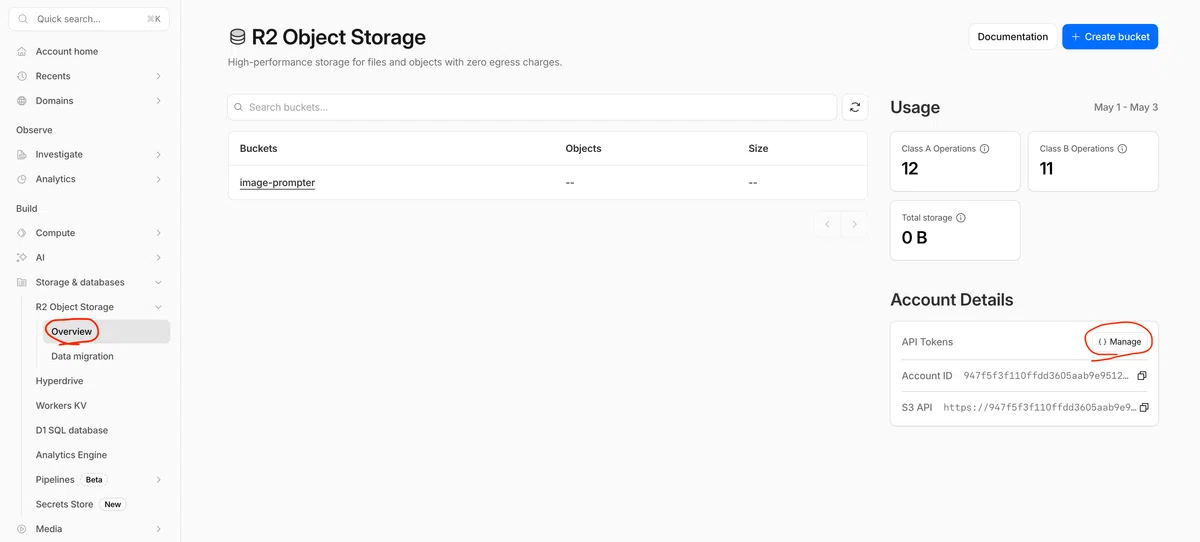Expand the Pipelines chevron
The image size is (1200, 542).
[x=159, y=480]
